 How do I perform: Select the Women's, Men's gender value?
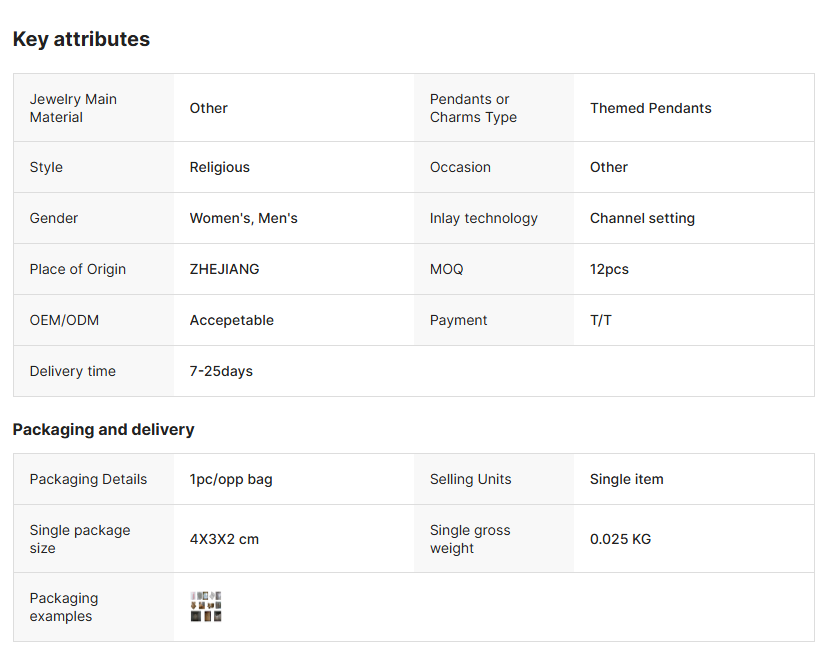[243, 218]
